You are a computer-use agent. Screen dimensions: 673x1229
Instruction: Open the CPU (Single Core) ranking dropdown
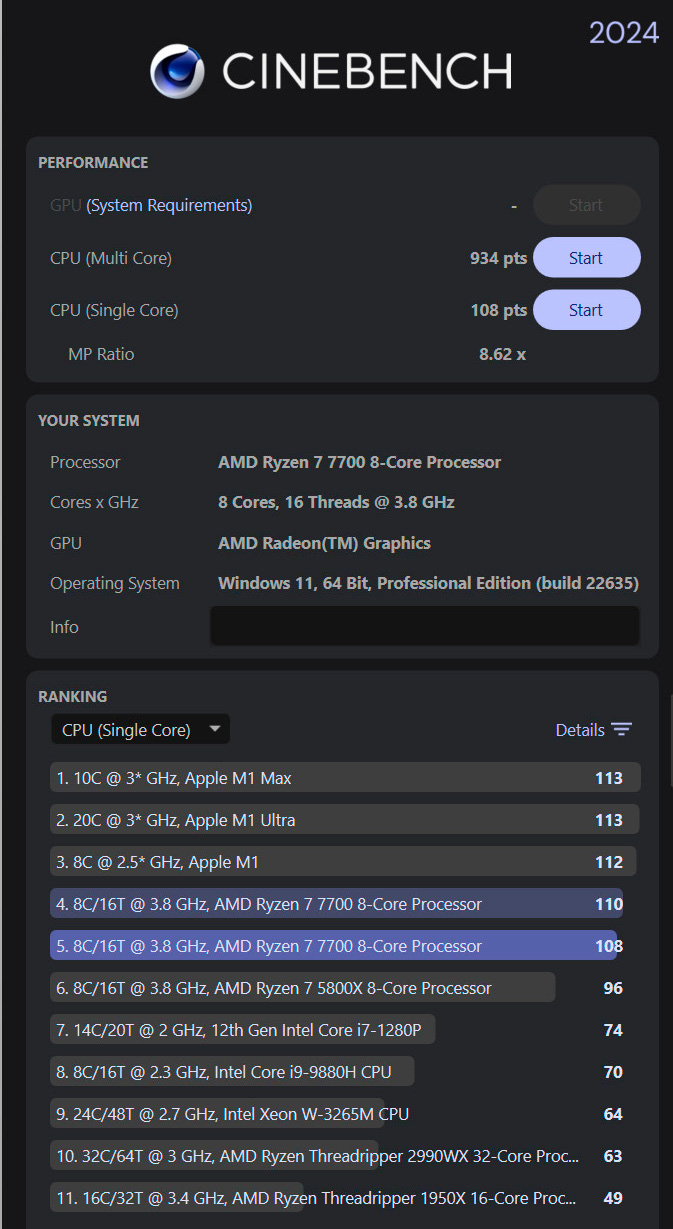point(140,730)
